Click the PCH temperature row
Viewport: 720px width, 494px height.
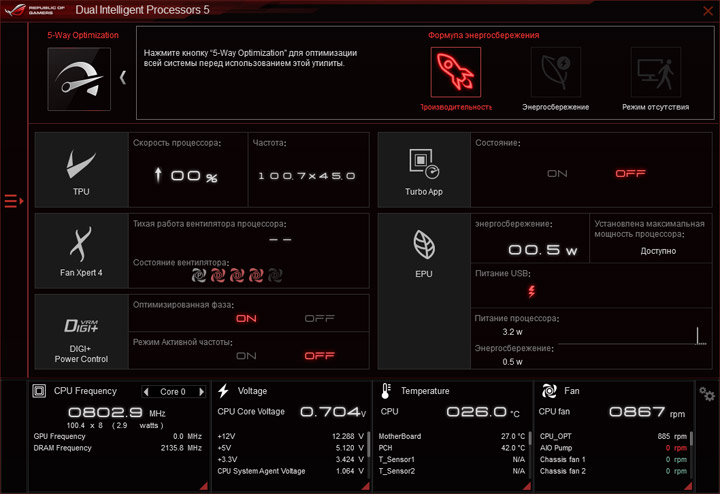pos(451,448)
